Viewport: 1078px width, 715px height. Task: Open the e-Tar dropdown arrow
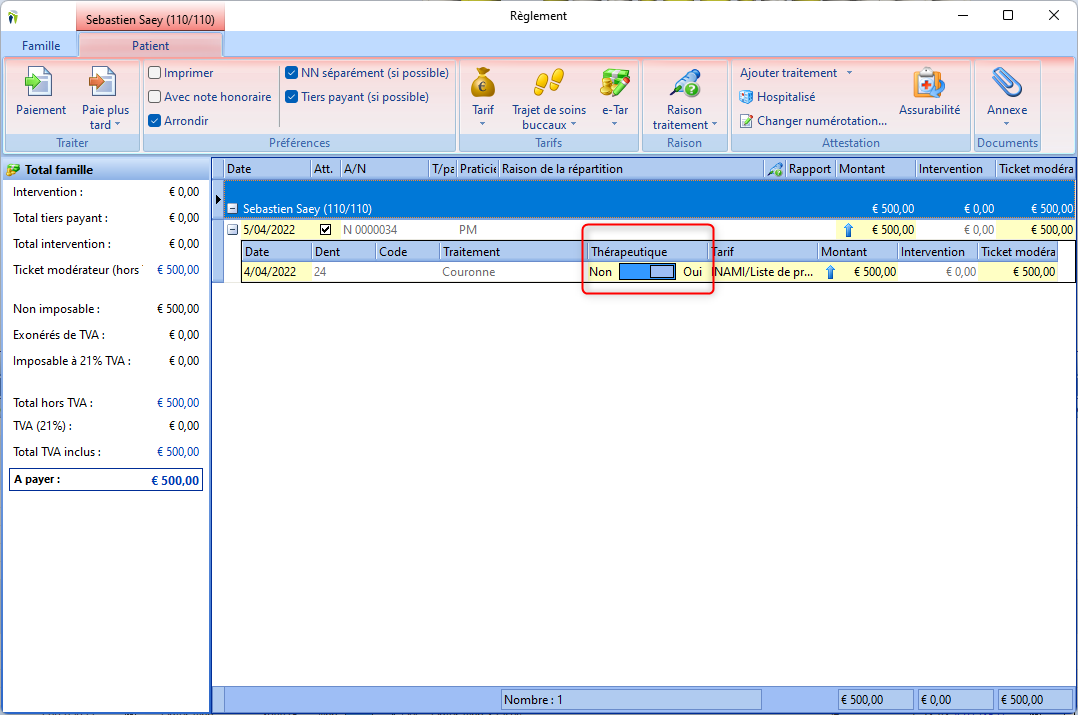pos(615,124)
